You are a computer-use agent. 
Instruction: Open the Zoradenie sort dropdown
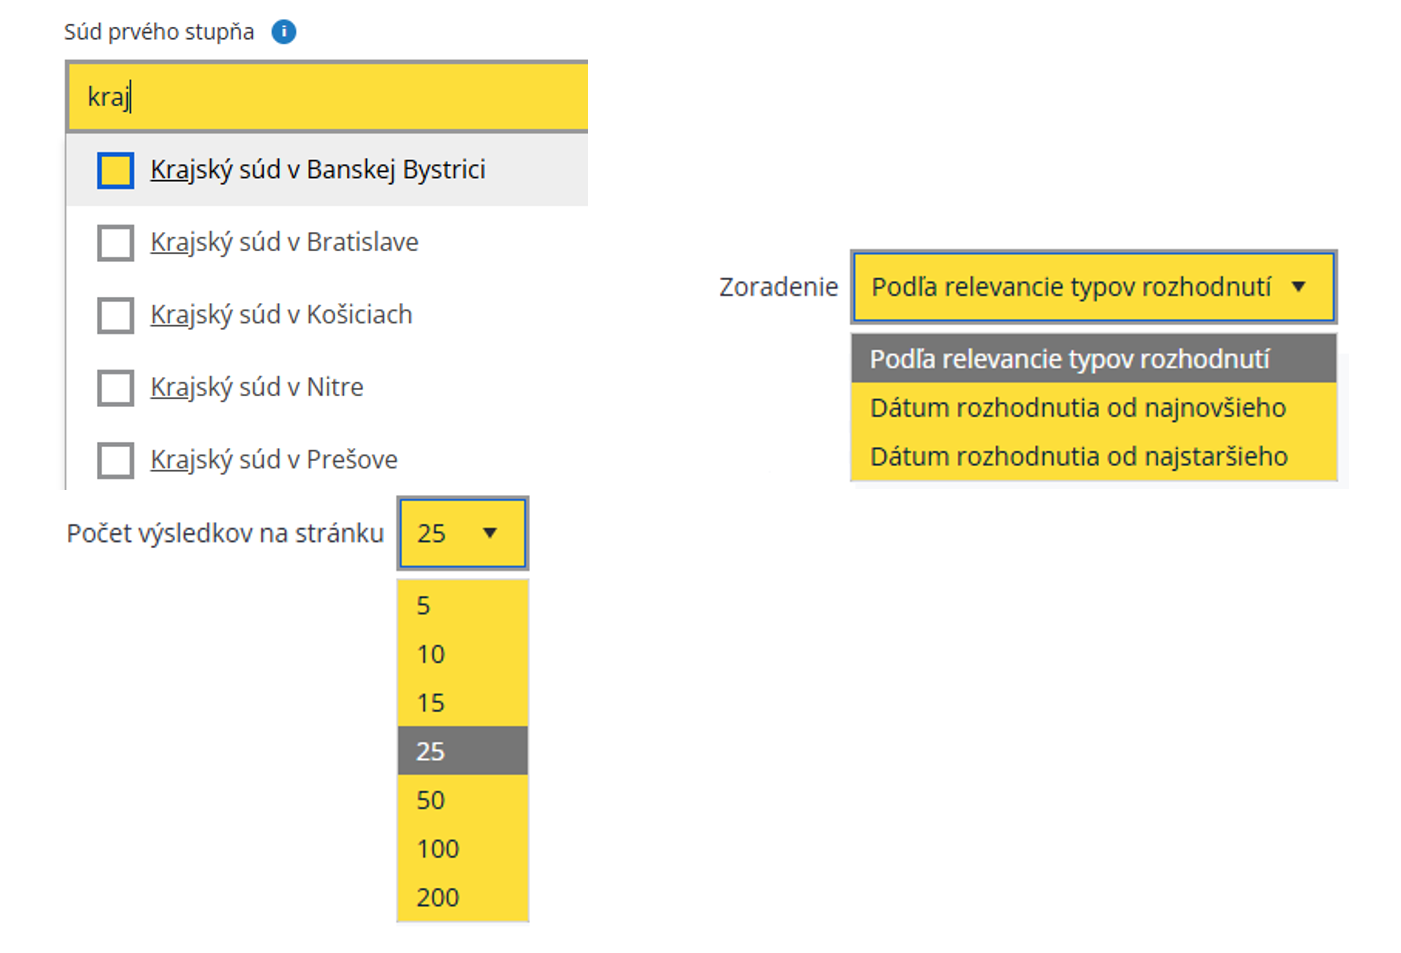[1071, 287]
